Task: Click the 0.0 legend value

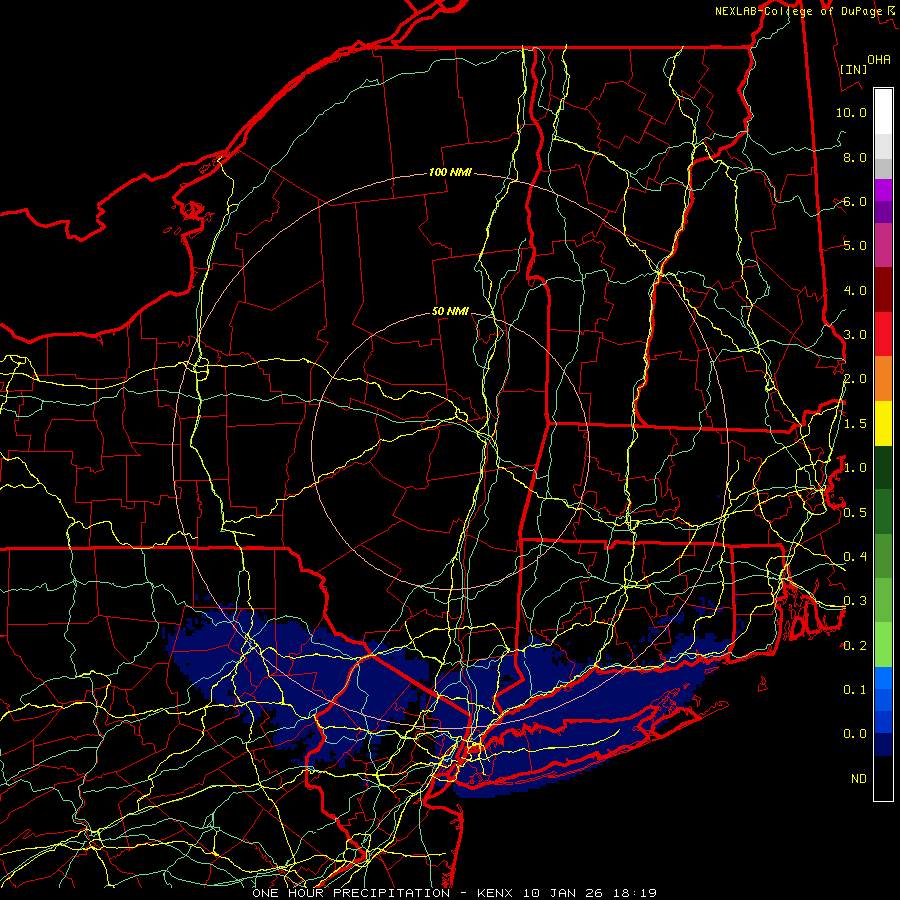Action: (854, 734)
